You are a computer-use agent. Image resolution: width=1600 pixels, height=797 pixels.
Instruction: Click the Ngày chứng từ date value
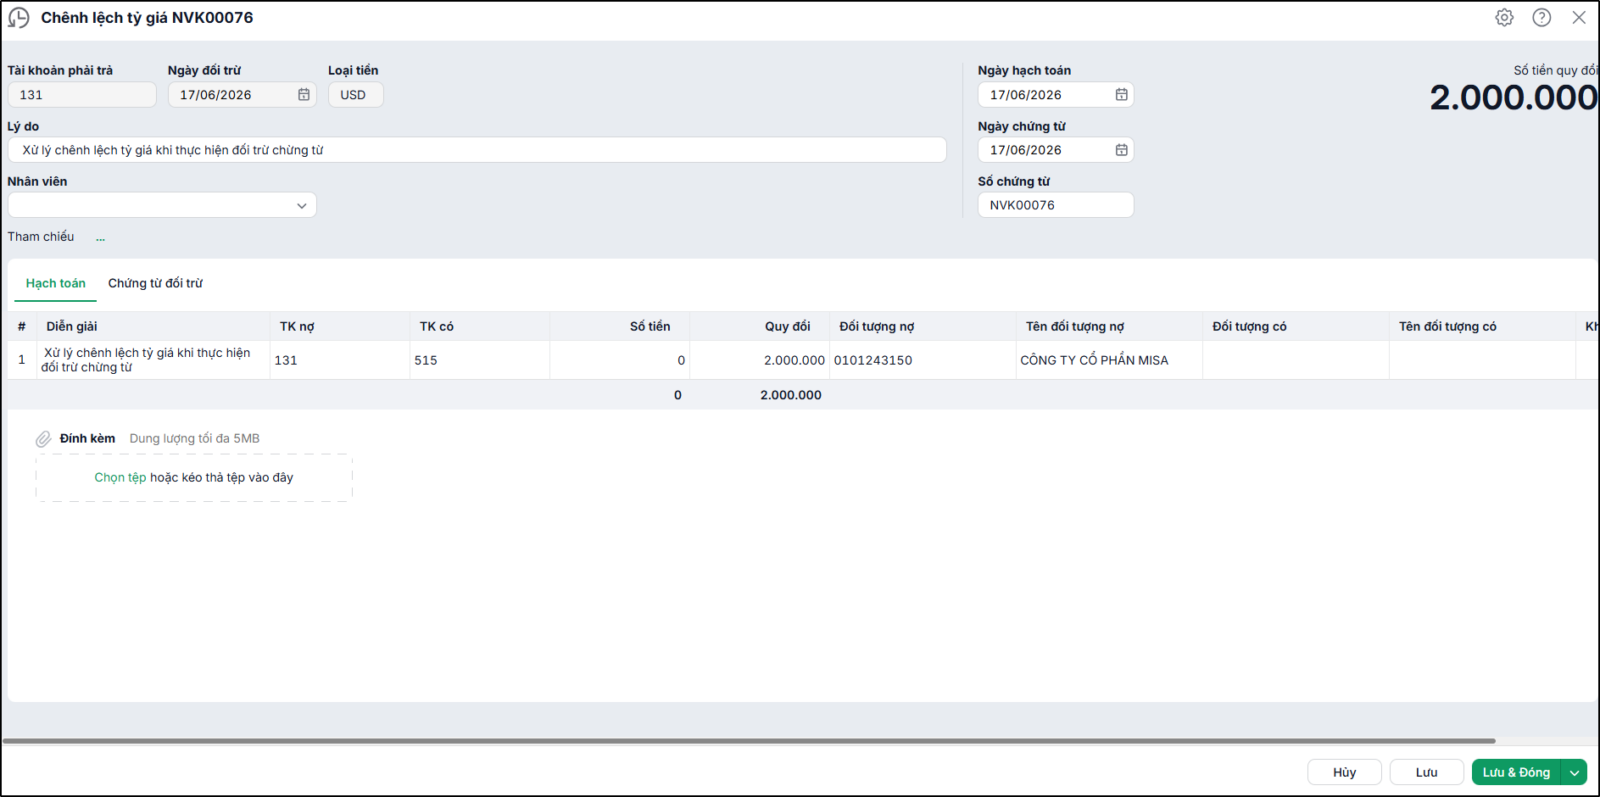[x=1026, y=150]
